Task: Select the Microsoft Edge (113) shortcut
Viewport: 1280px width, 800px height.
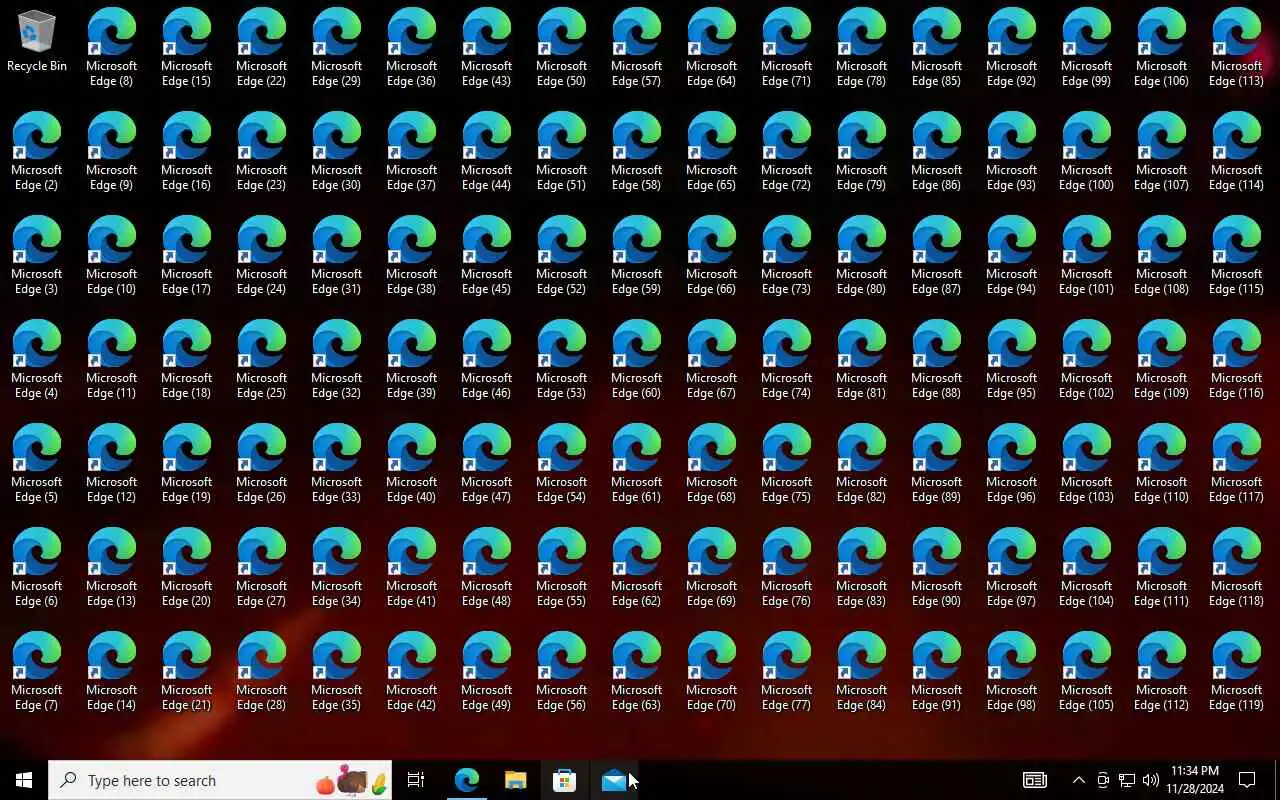Action: click(1237, 48)
